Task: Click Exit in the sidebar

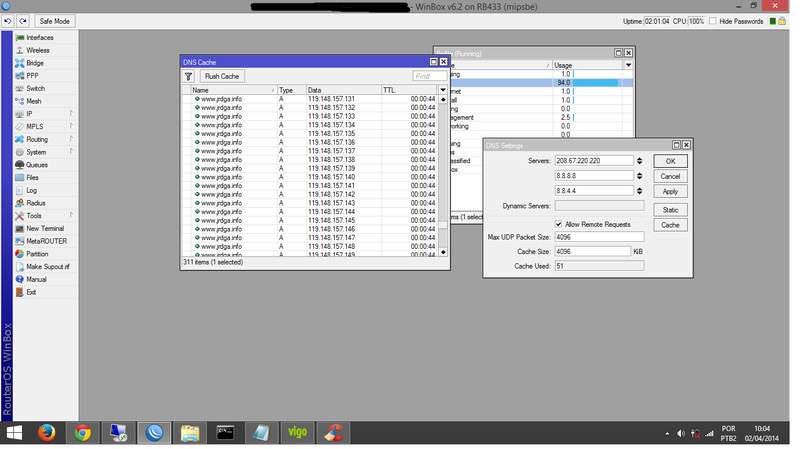Action: click(31, 292)
